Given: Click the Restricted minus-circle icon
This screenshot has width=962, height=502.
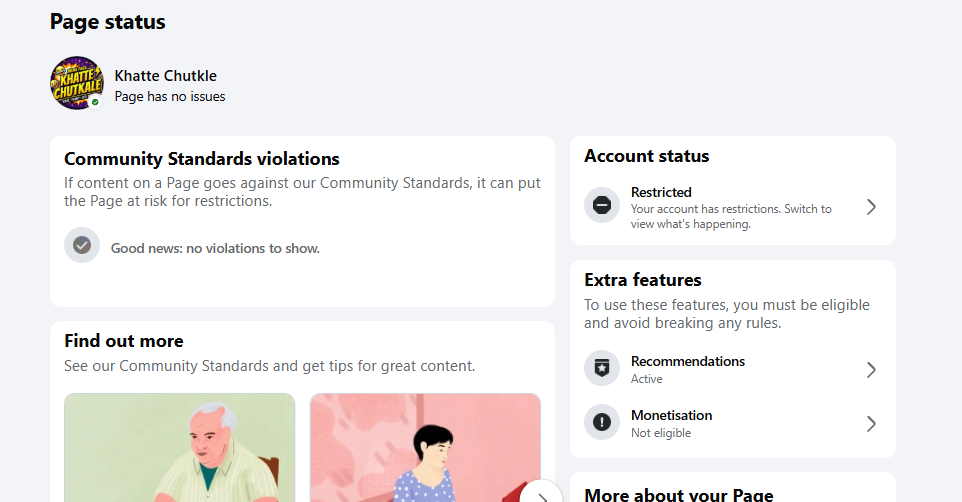Looking at the screenshot, I should point(602,205).
